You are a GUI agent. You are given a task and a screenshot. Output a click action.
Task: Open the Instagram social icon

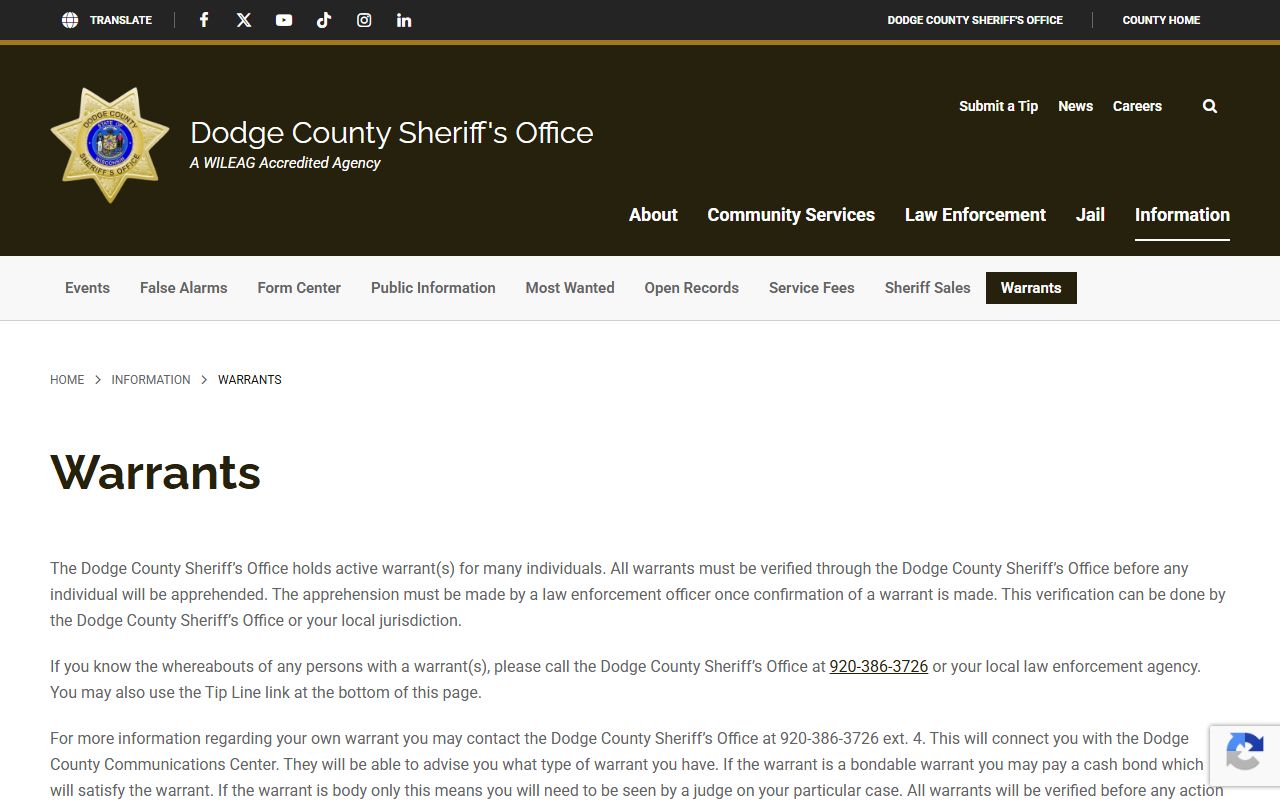click(364, 20)
